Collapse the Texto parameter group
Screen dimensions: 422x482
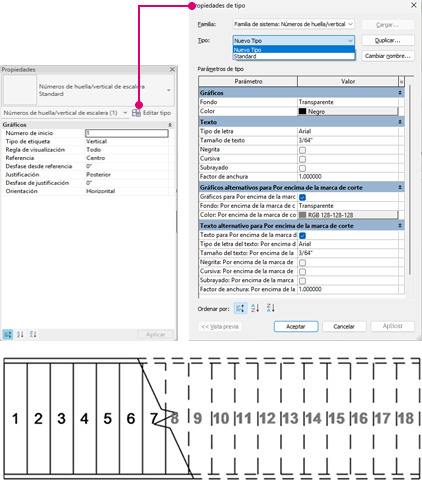pos(400,122)
